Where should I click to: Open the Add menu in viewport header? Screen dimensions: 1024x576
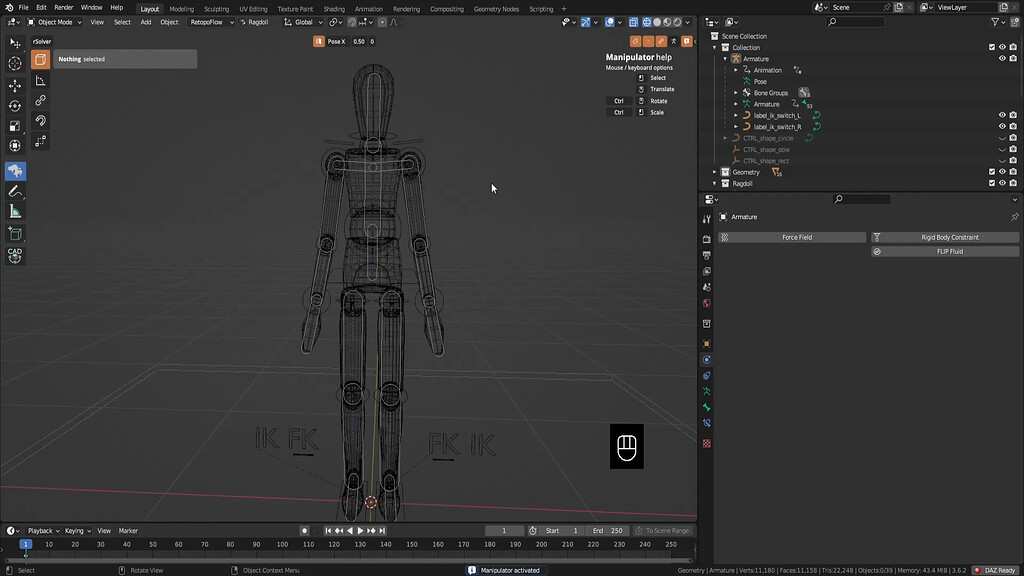point(146,22)
